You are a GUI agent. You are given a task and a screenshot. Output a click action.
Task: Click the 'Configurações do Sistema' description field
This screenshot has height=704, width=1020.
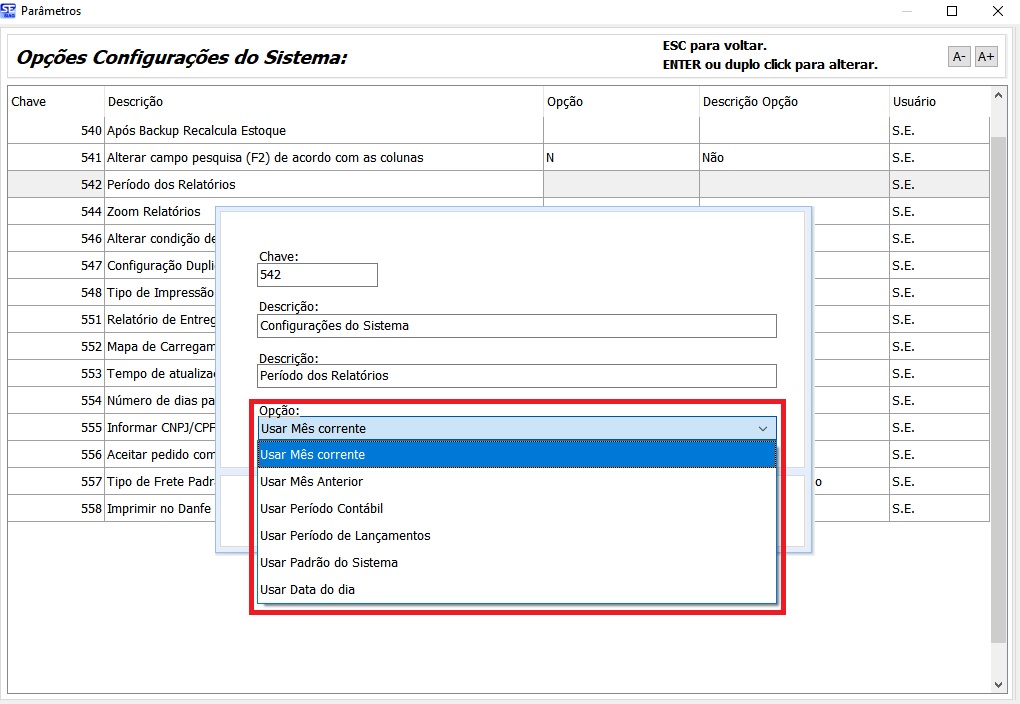(x=516, y=326)
